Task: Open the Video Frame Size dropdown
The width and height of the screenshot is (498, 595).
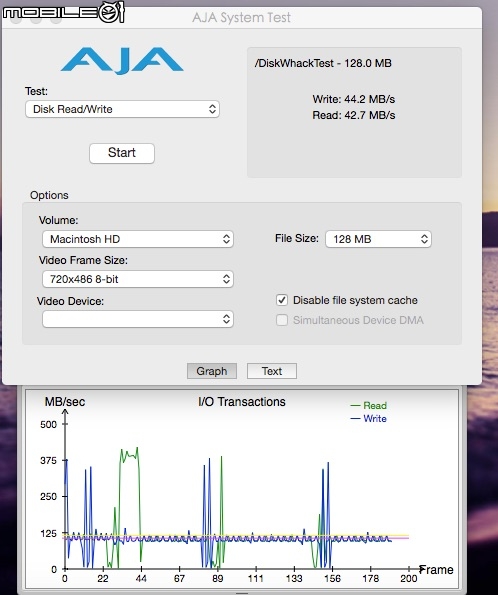Action: click(x=138, y=279)
